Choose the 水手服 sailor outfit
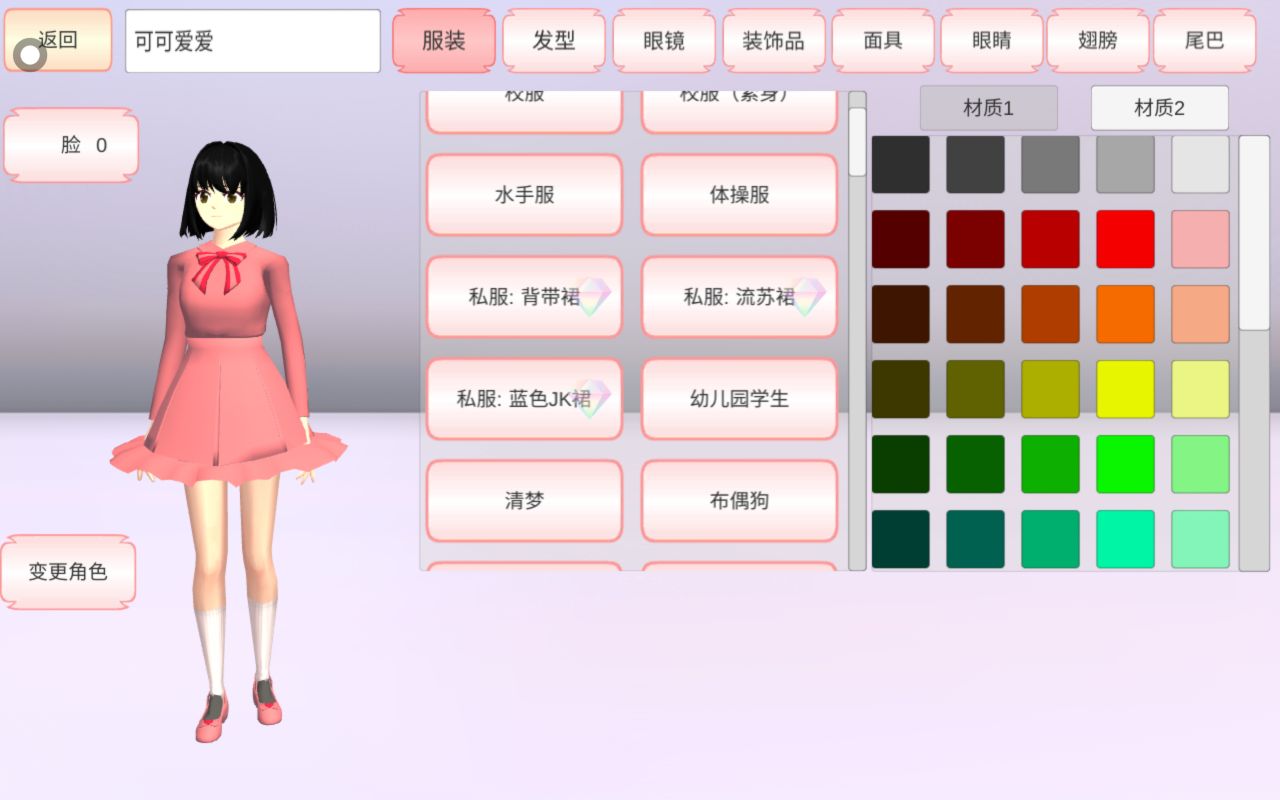Image resolution: width=1280 pixels, height=800 pixels. point(524,195)
